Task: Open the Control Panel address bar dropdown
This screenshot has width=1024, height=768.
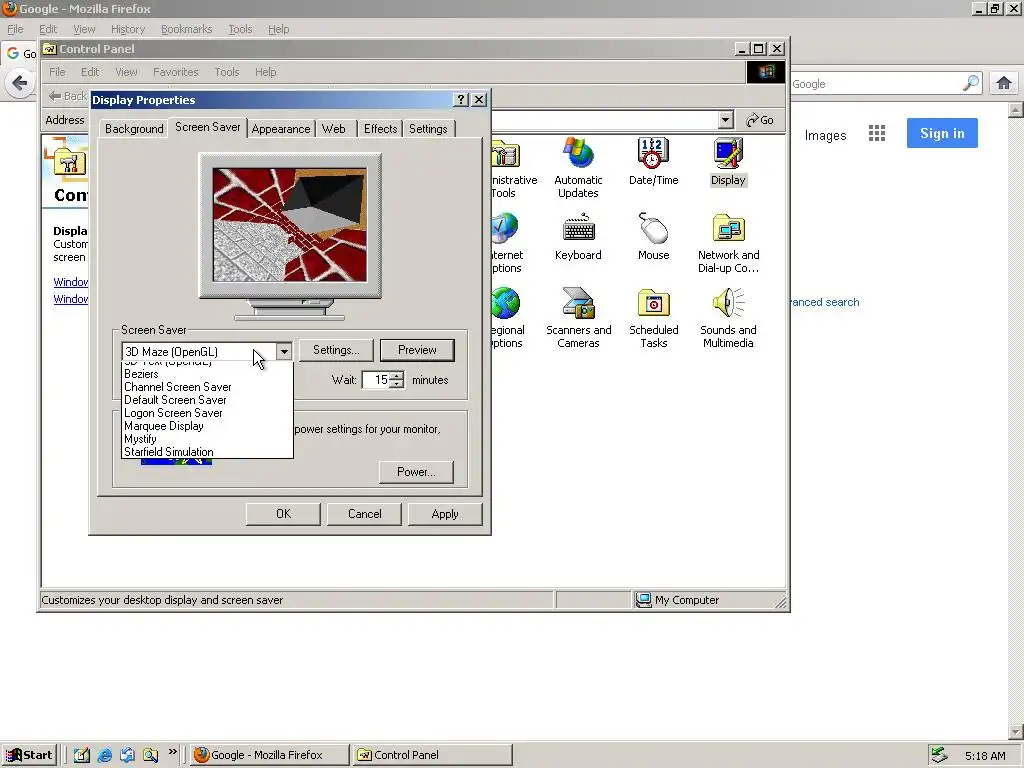Action: 726,120
